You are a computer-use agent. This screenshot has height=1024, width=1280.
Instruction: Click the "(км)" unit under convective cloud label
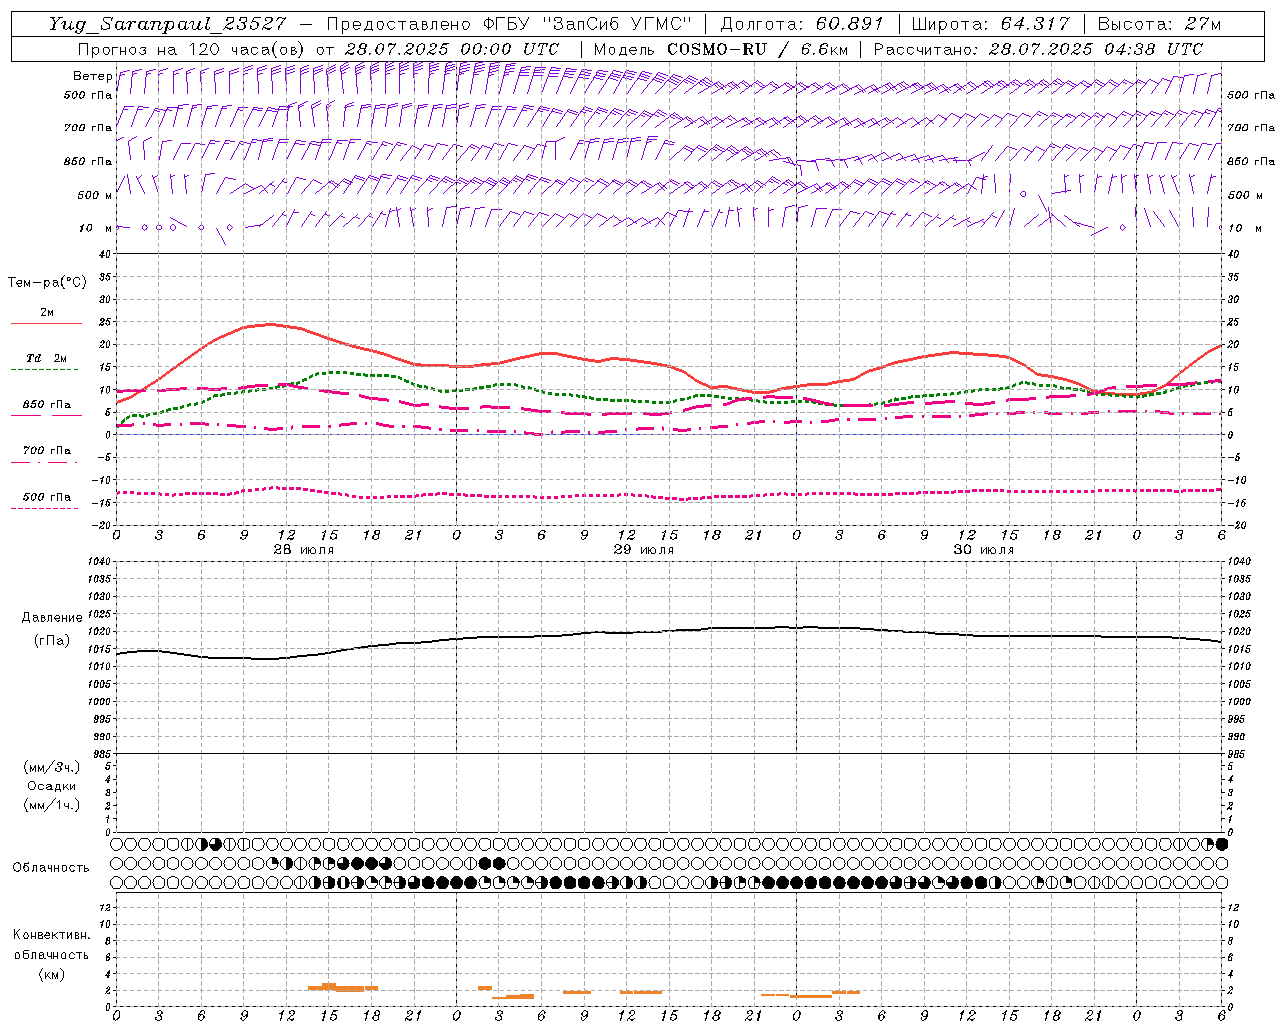point(51,973)
